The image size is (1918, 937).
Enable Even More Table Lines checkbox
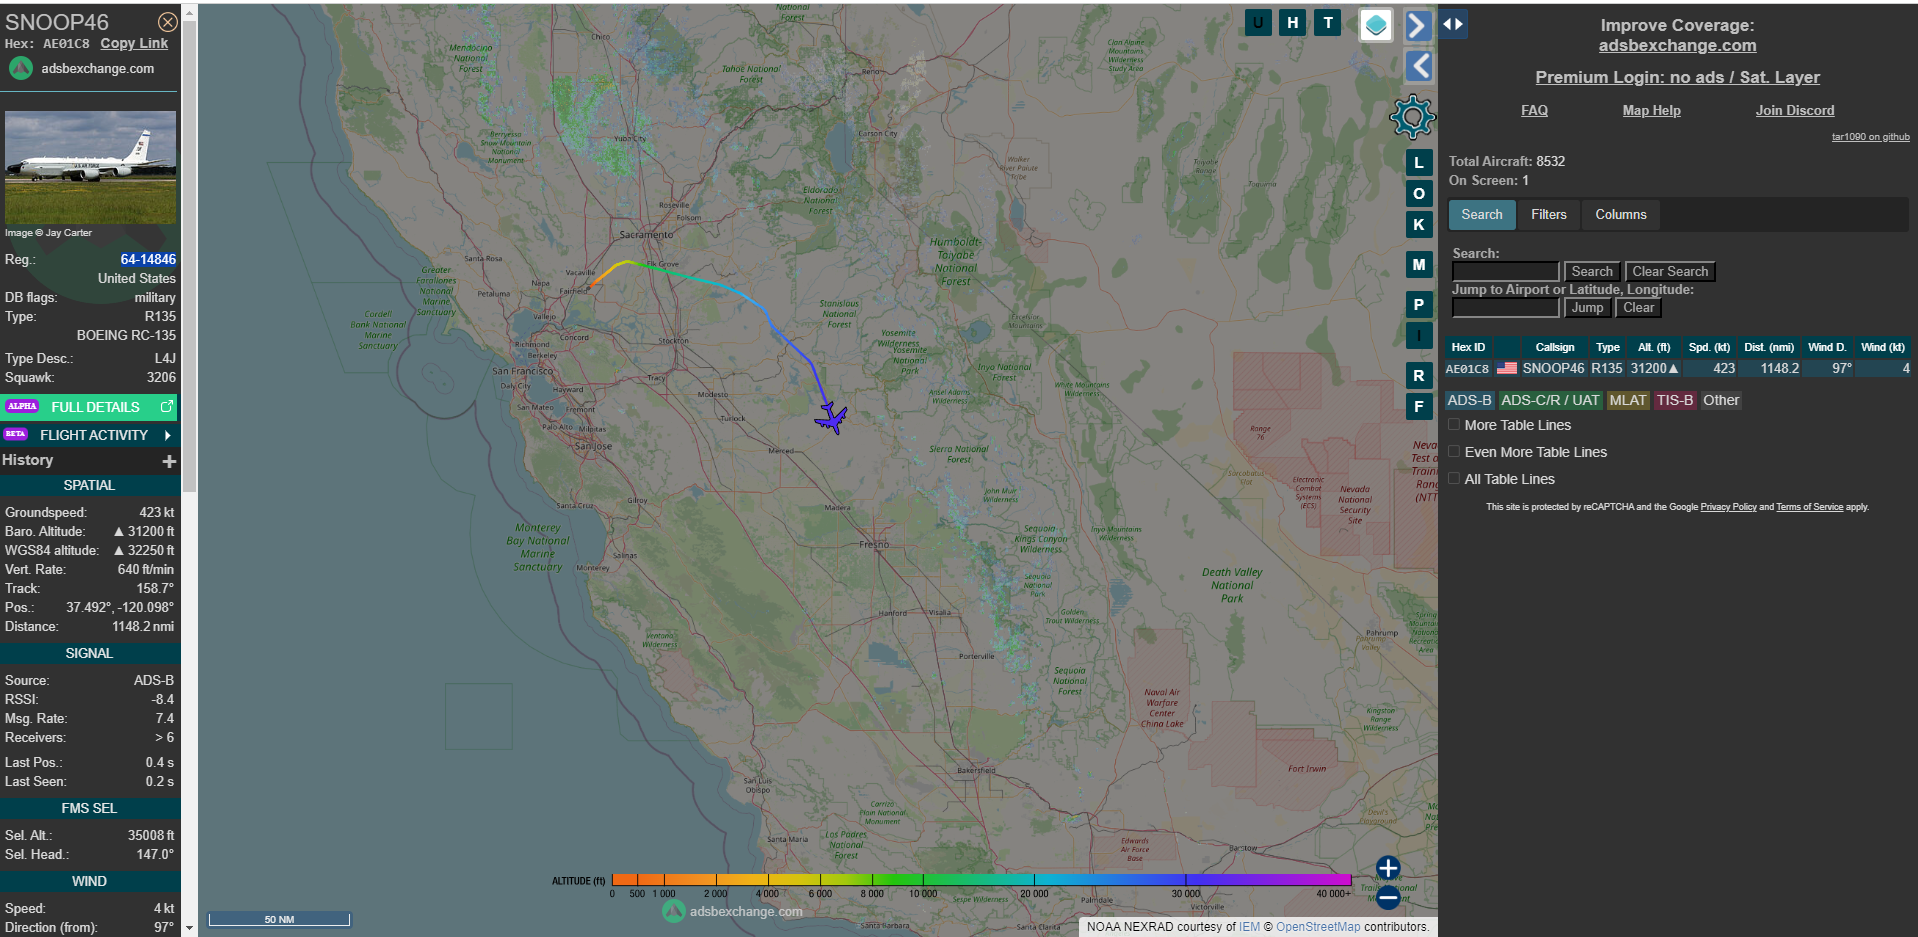[x=1454, y=452]
